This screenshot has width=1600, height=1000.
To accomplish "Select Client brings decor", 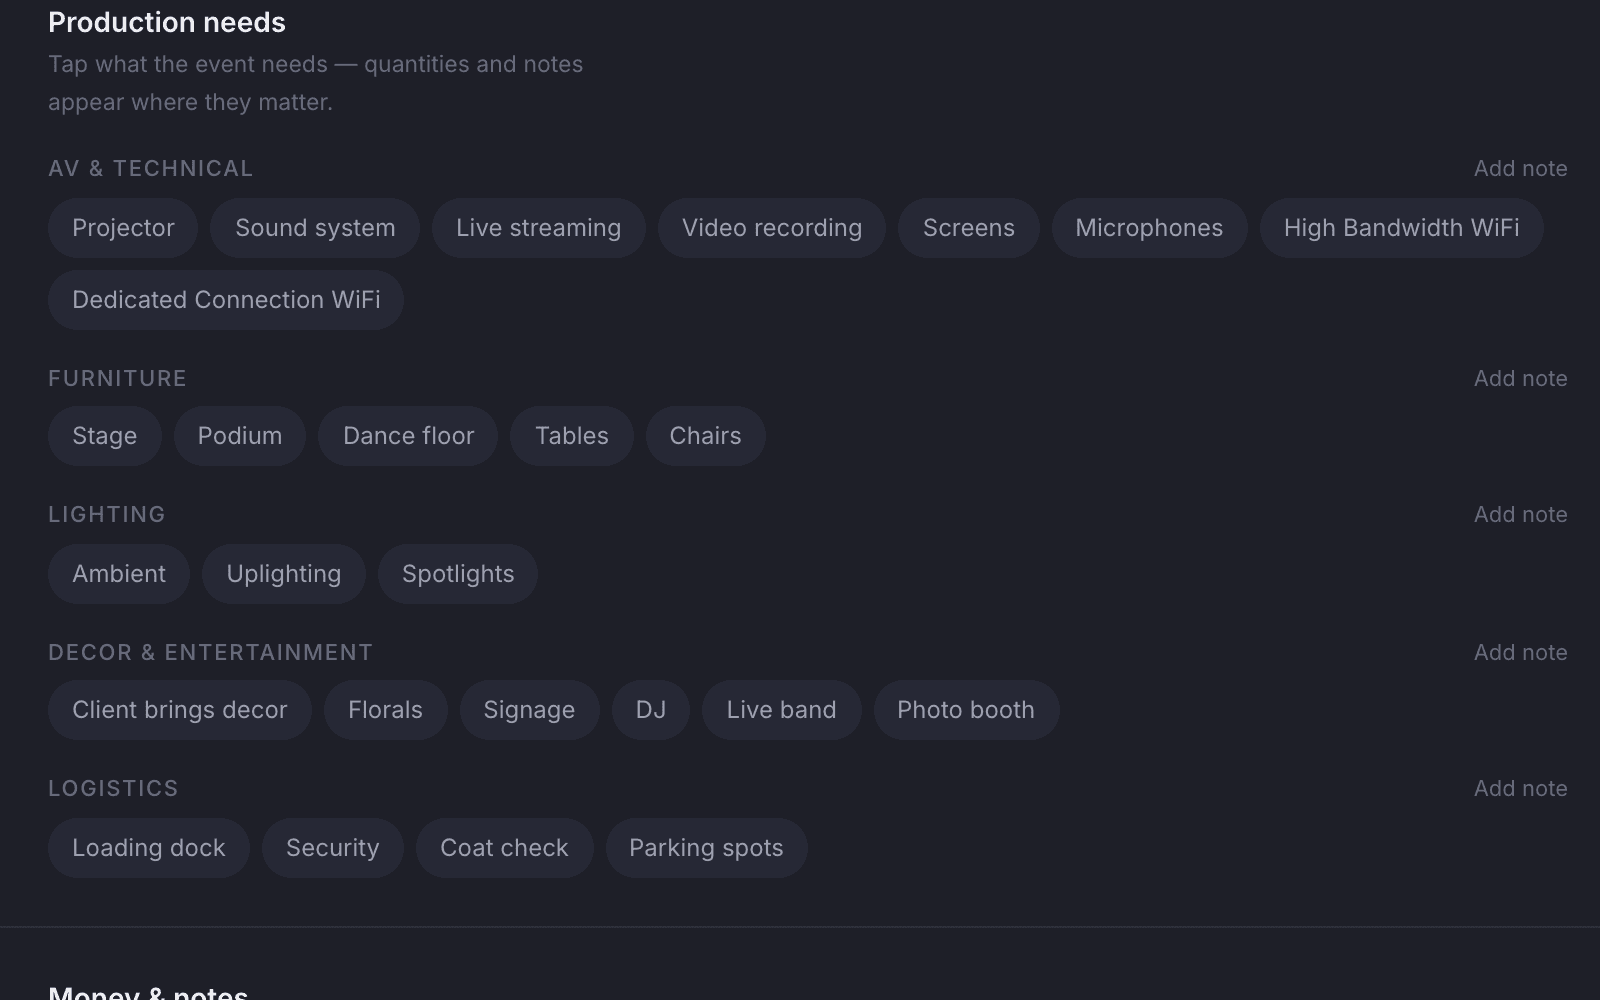I will pyautogui.click(x=180, y=710).
